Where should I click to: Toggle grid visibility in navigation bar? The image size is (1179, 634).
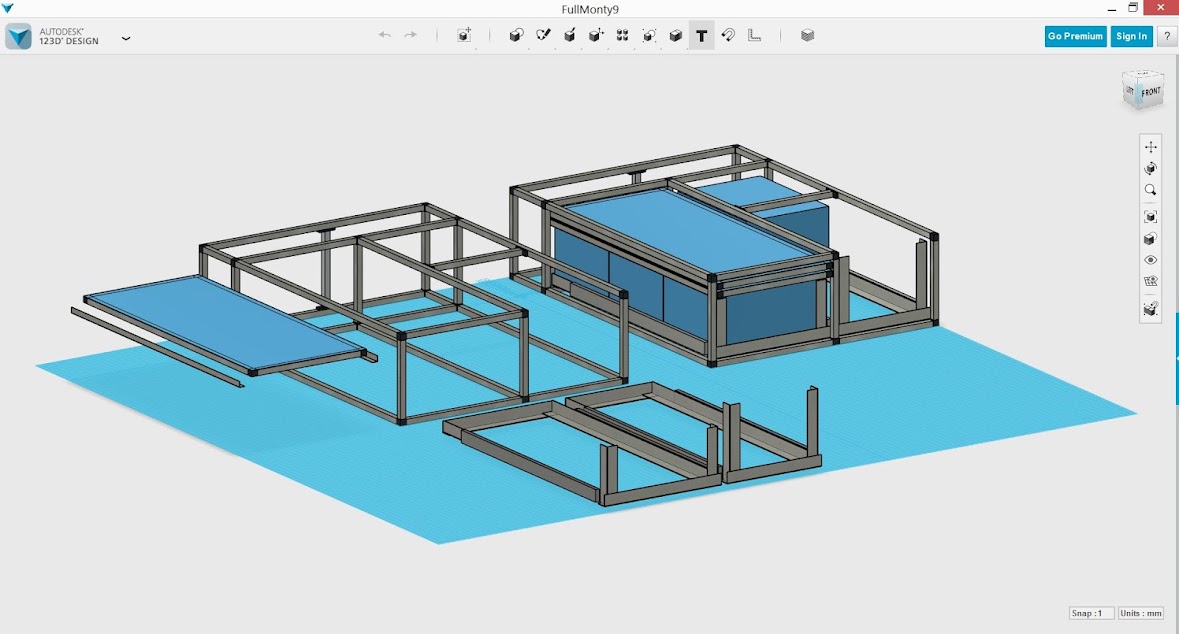(1150, 282)
